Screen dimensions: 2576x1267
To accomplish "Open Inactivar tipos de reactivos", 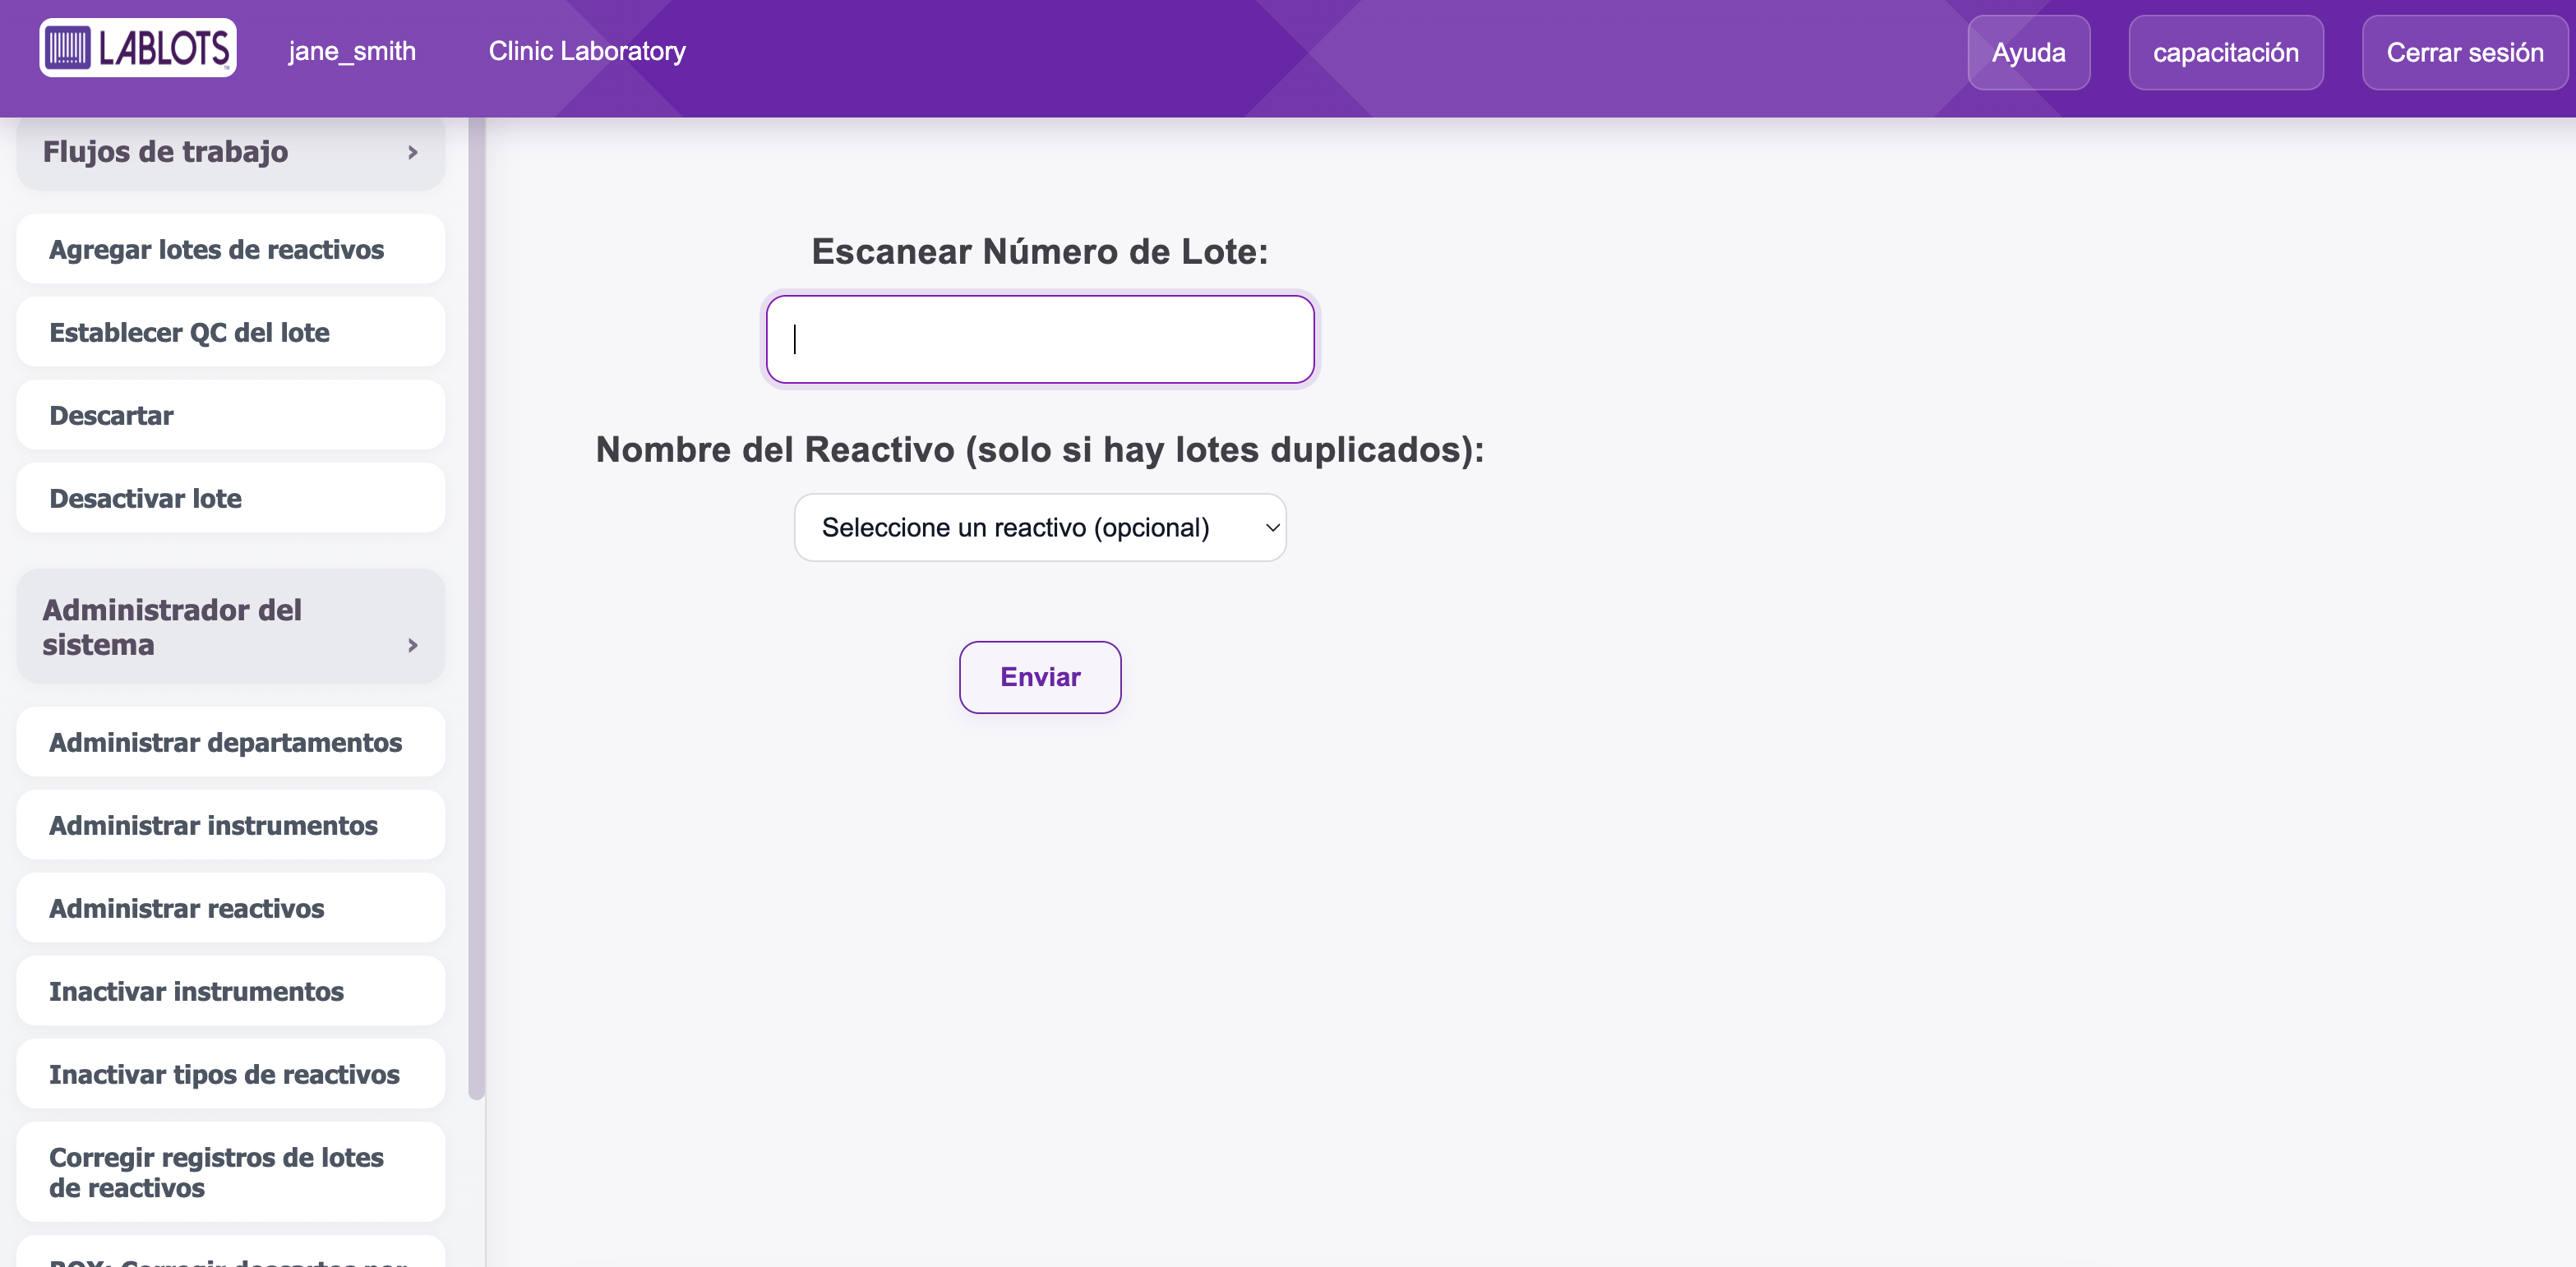I will pyautogui.click(x=230, y=1074).
